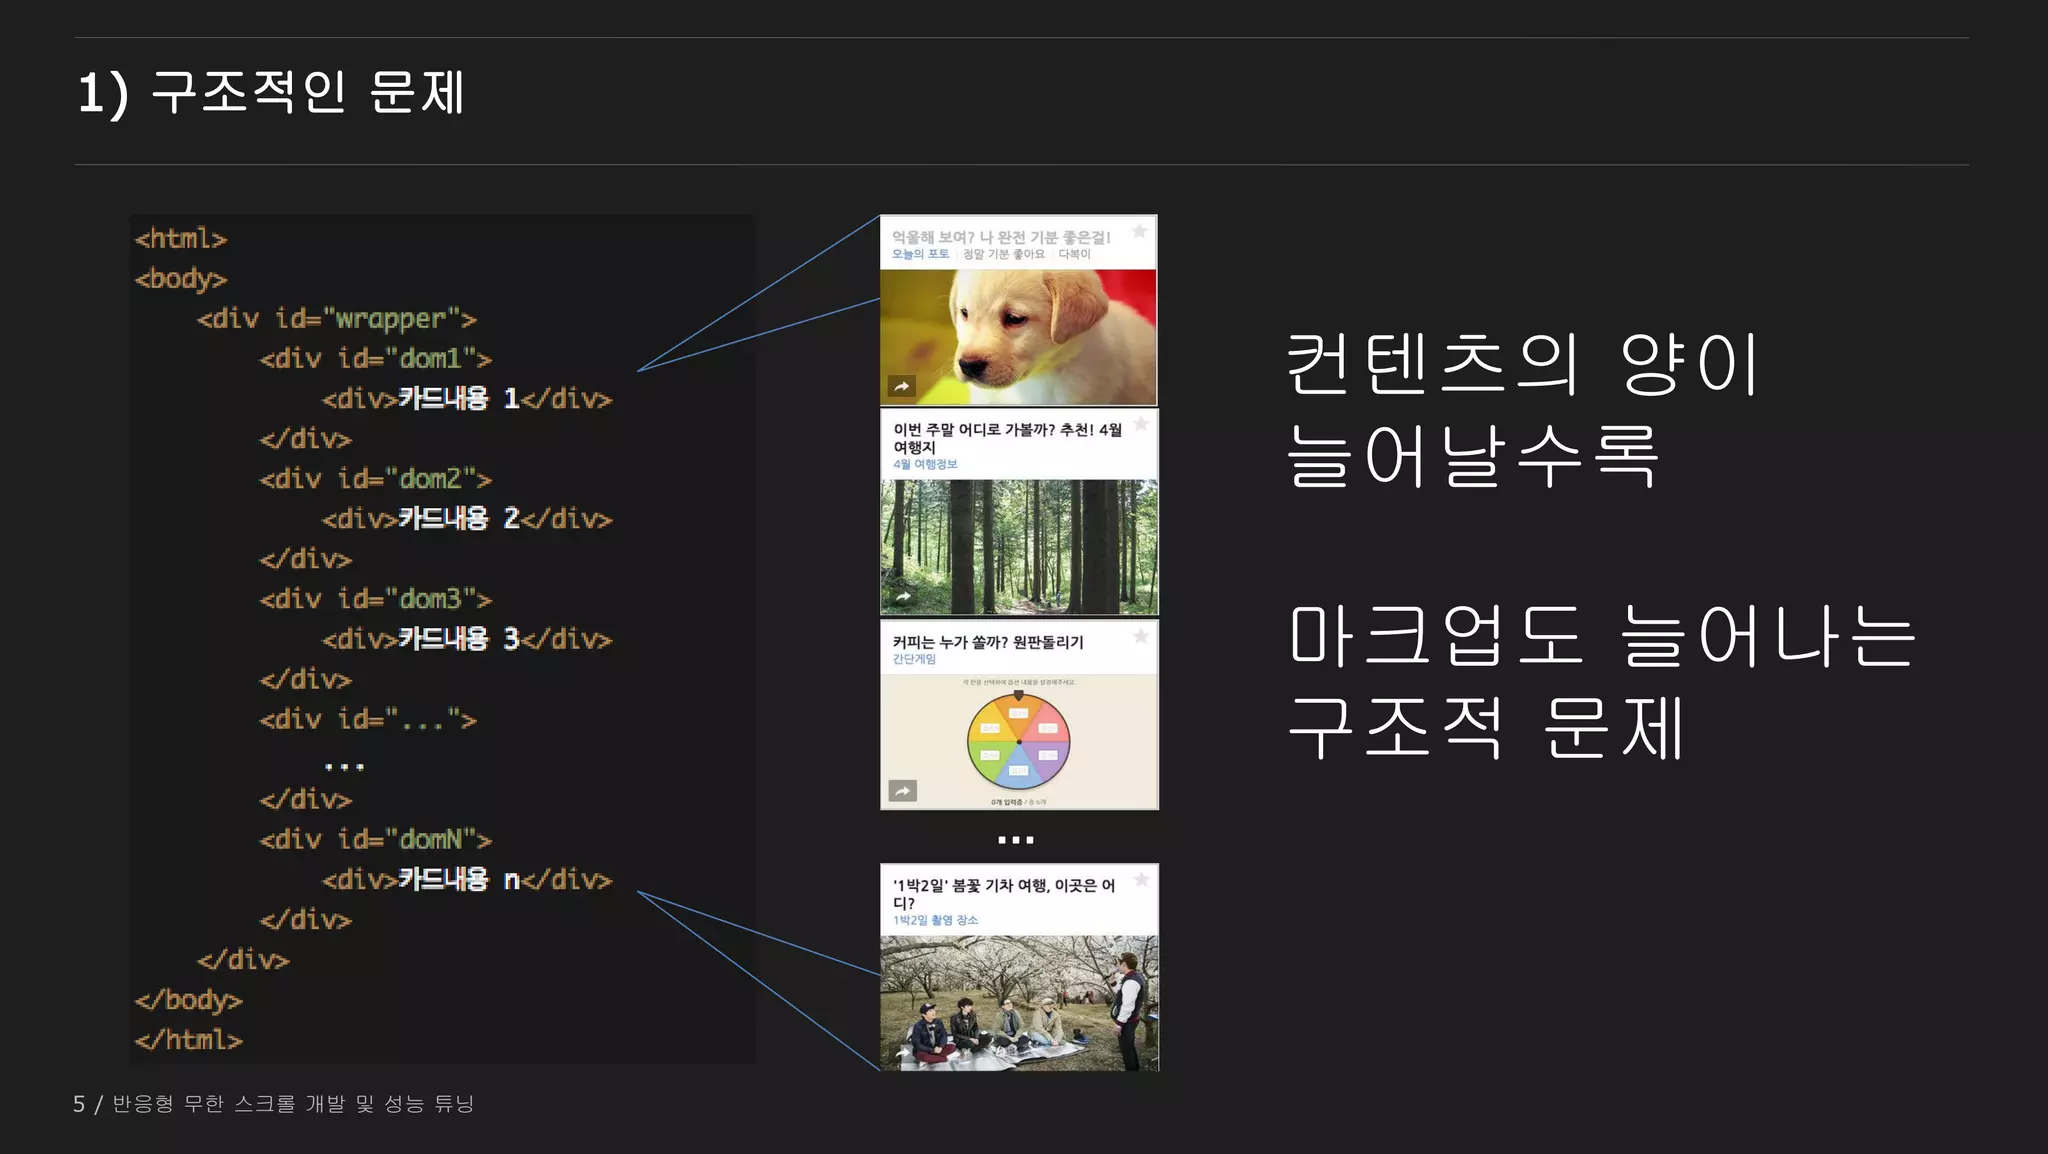
Task: Open the 4월 여행정보 link
Action: [925, 464]
